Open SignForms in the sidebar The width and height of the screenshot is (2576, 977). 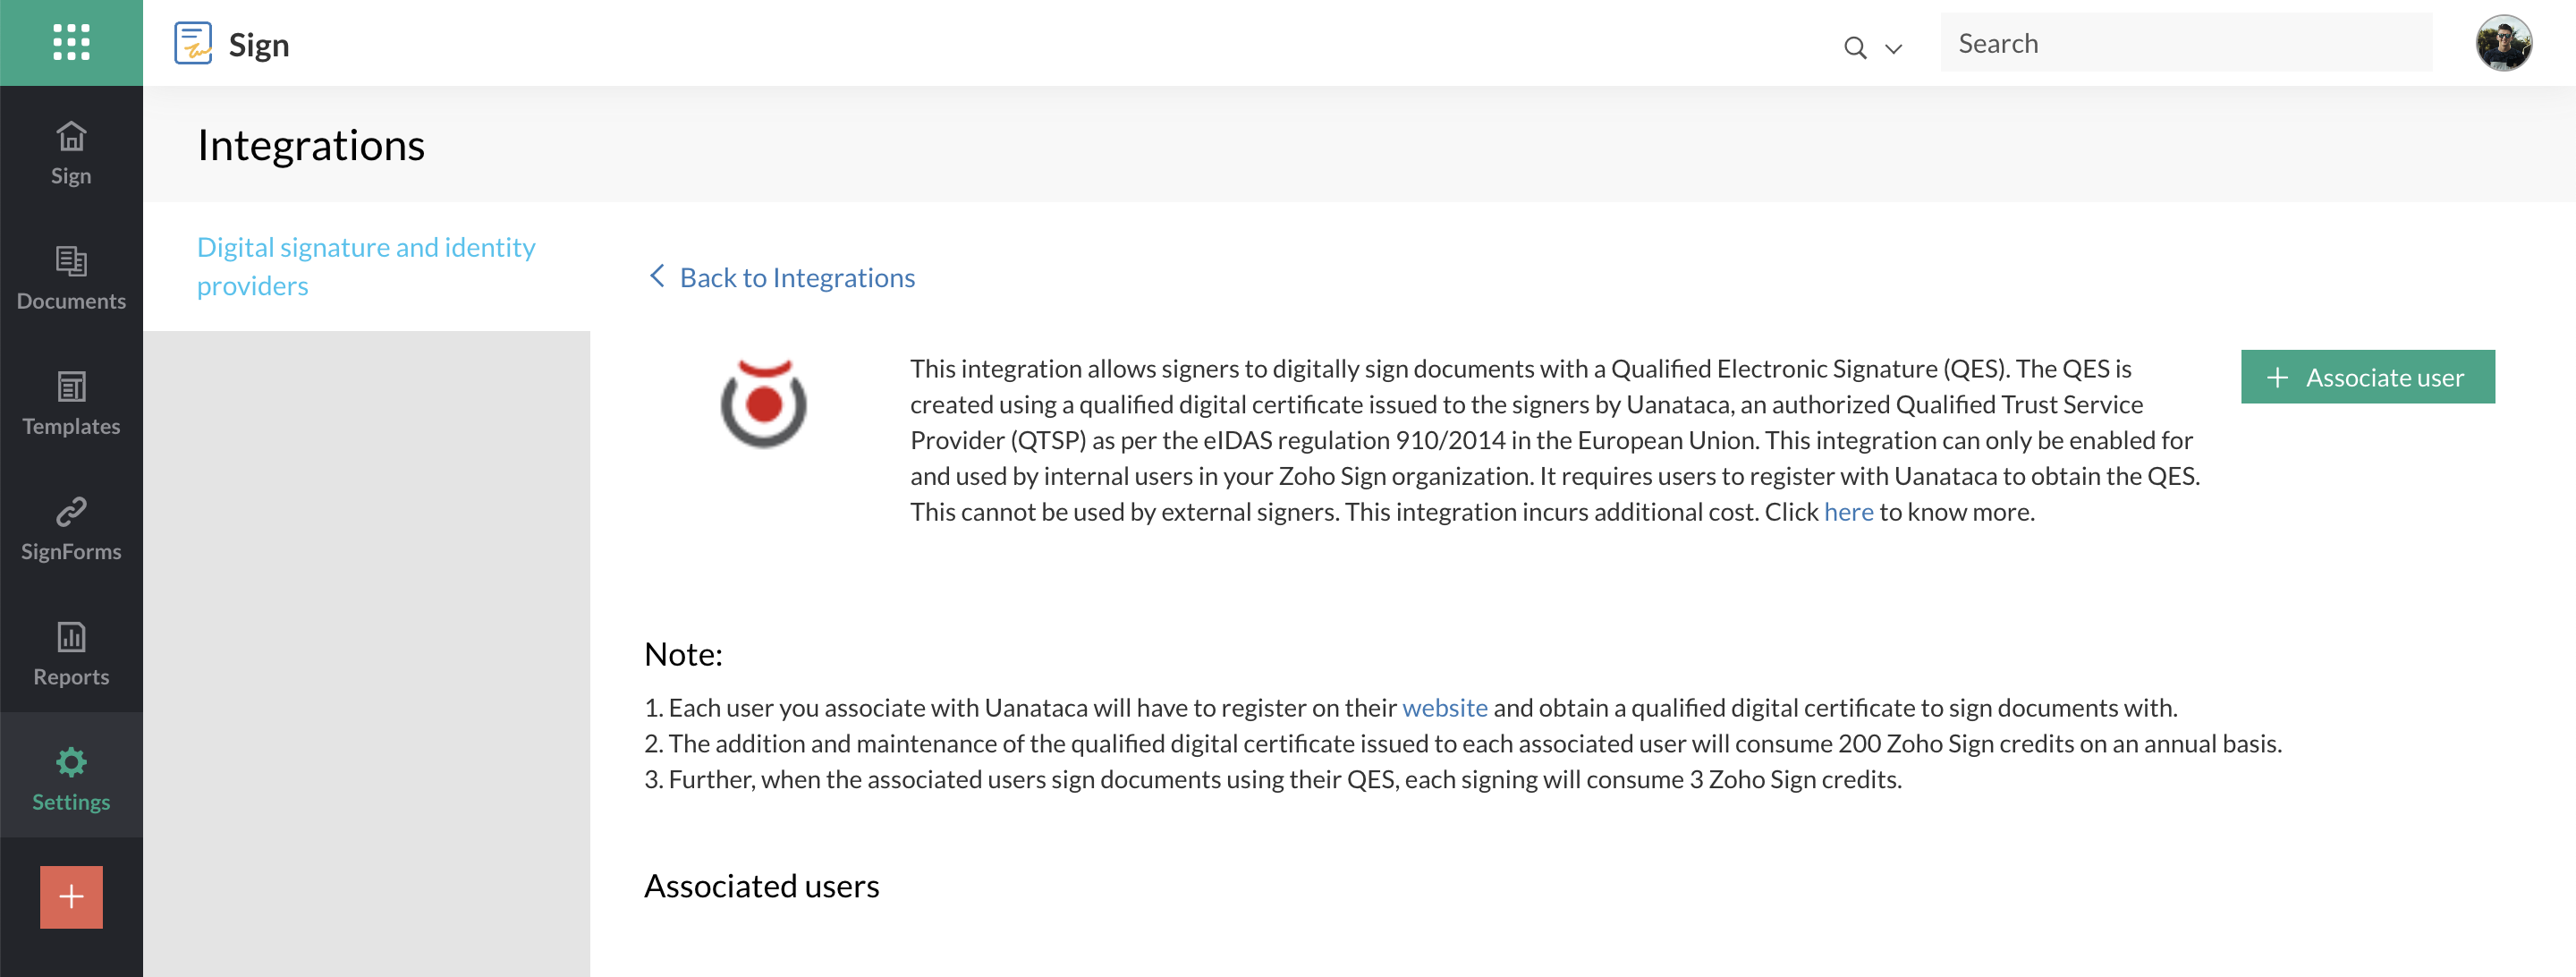[71, 528]
